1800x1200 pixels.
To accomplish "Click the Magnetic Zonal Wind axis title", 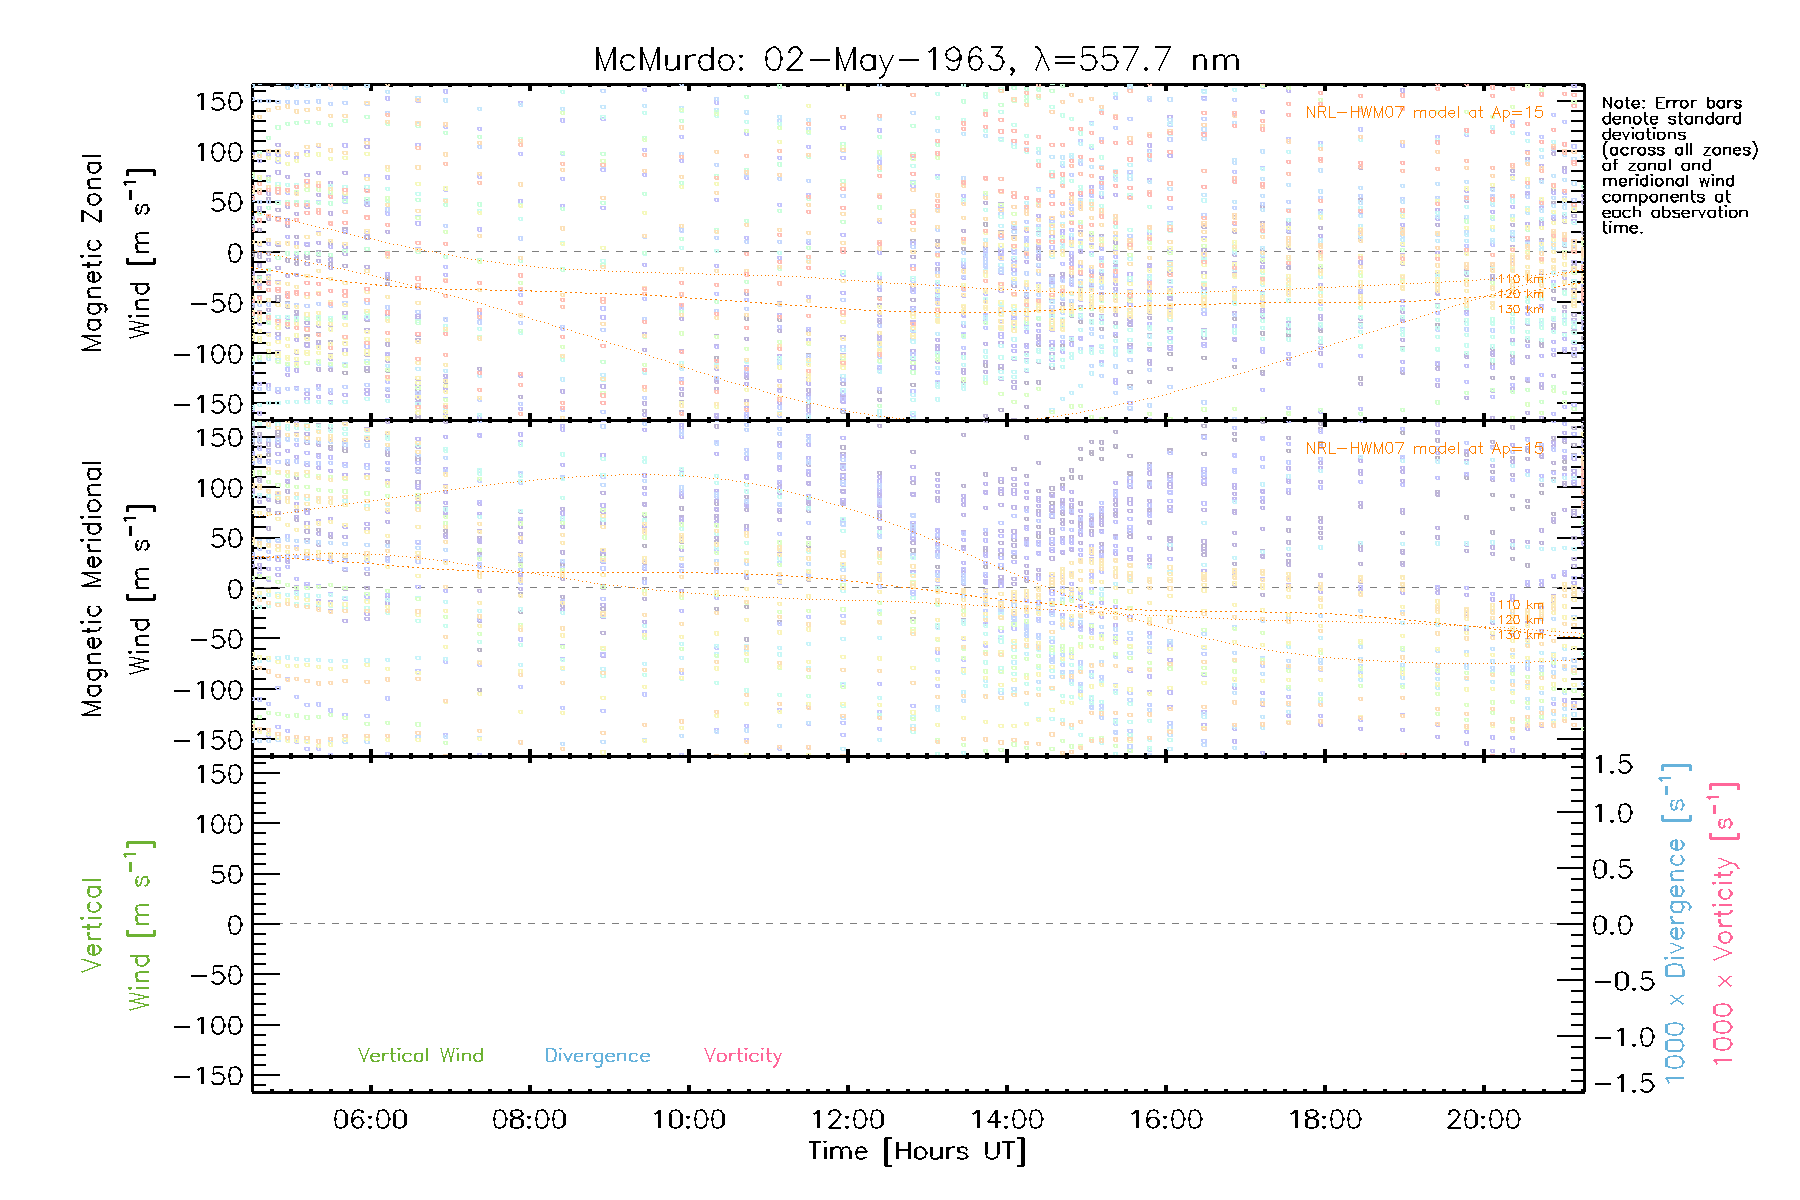I will tap(115, 252).
